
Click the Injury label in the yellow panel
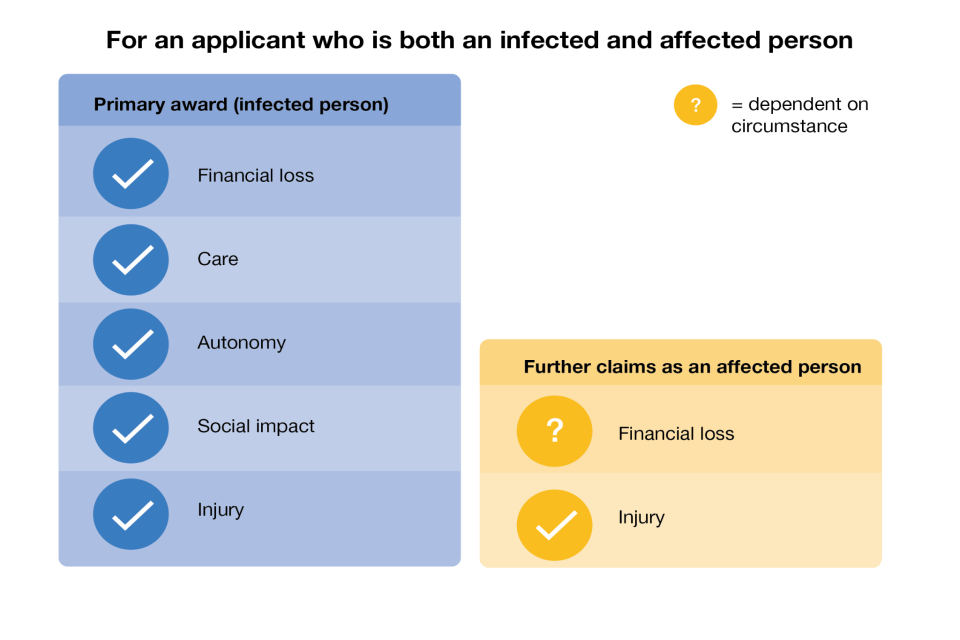(641, 518)
